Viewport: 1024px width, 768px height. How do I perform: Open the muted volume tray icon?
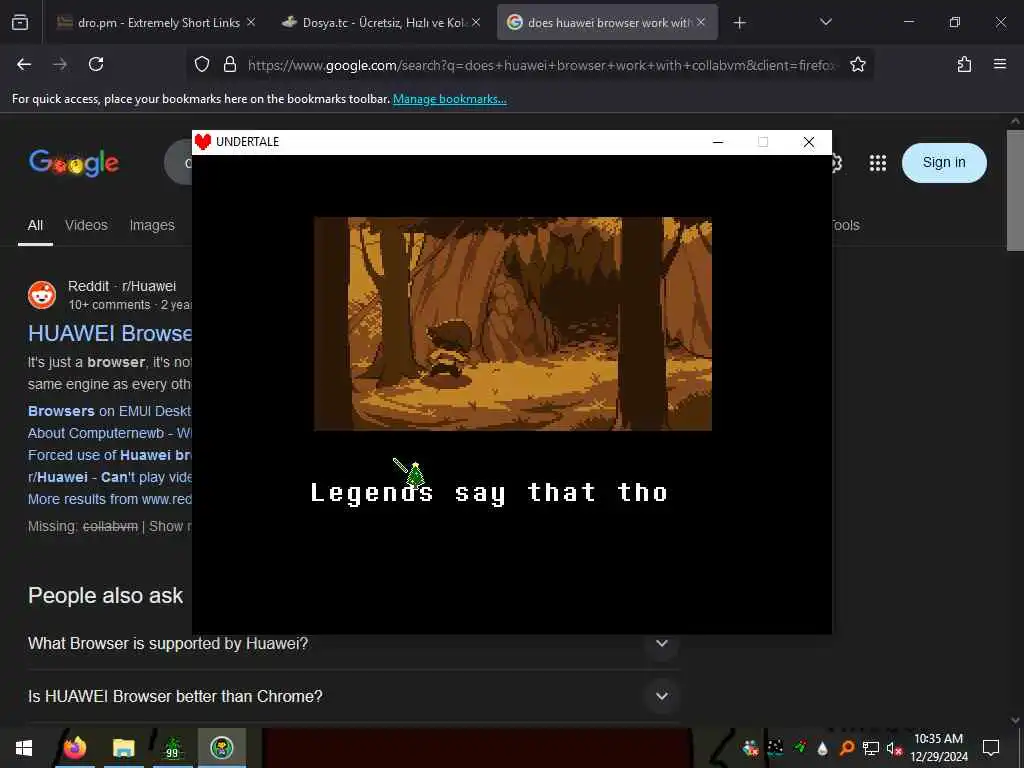tap(894, 748)
